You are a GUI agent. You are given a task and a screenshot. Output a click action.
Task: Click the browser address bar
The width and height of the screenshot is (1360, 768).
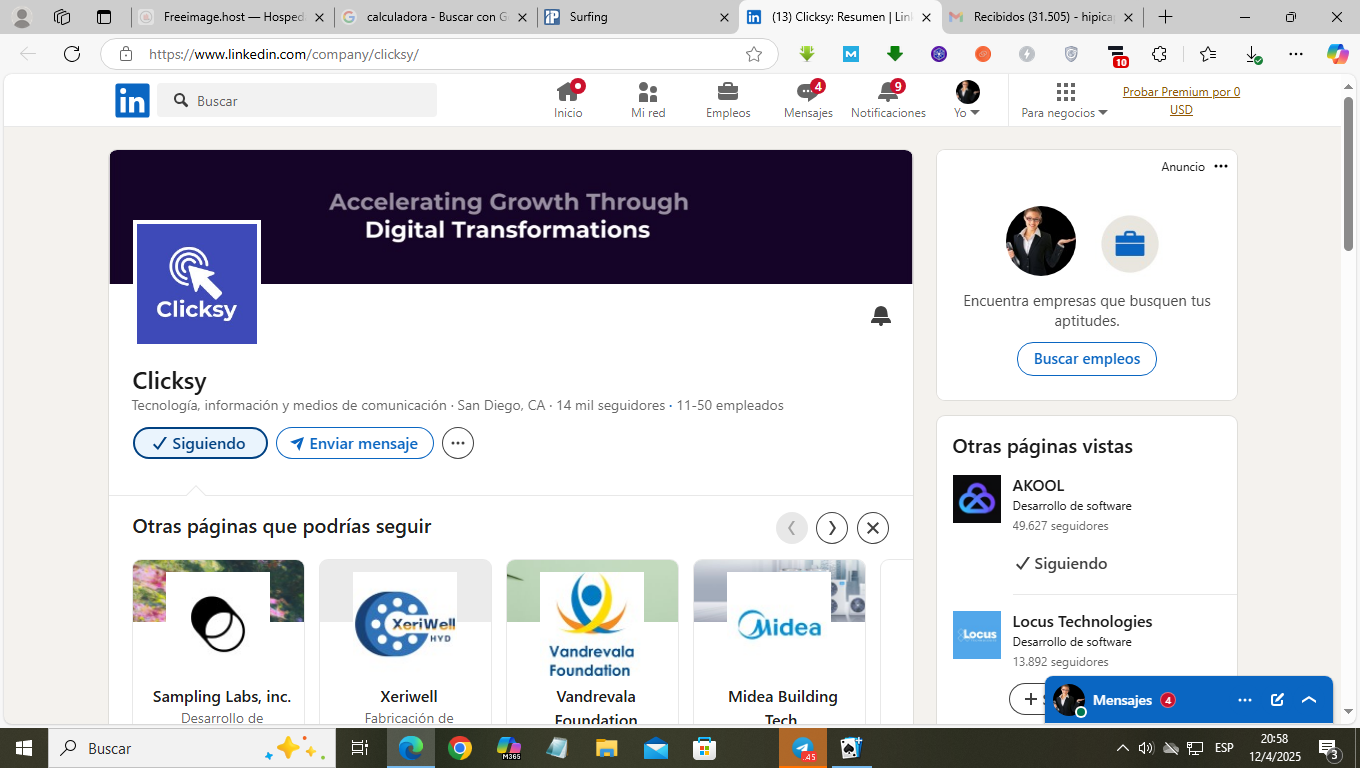(440, 54)
